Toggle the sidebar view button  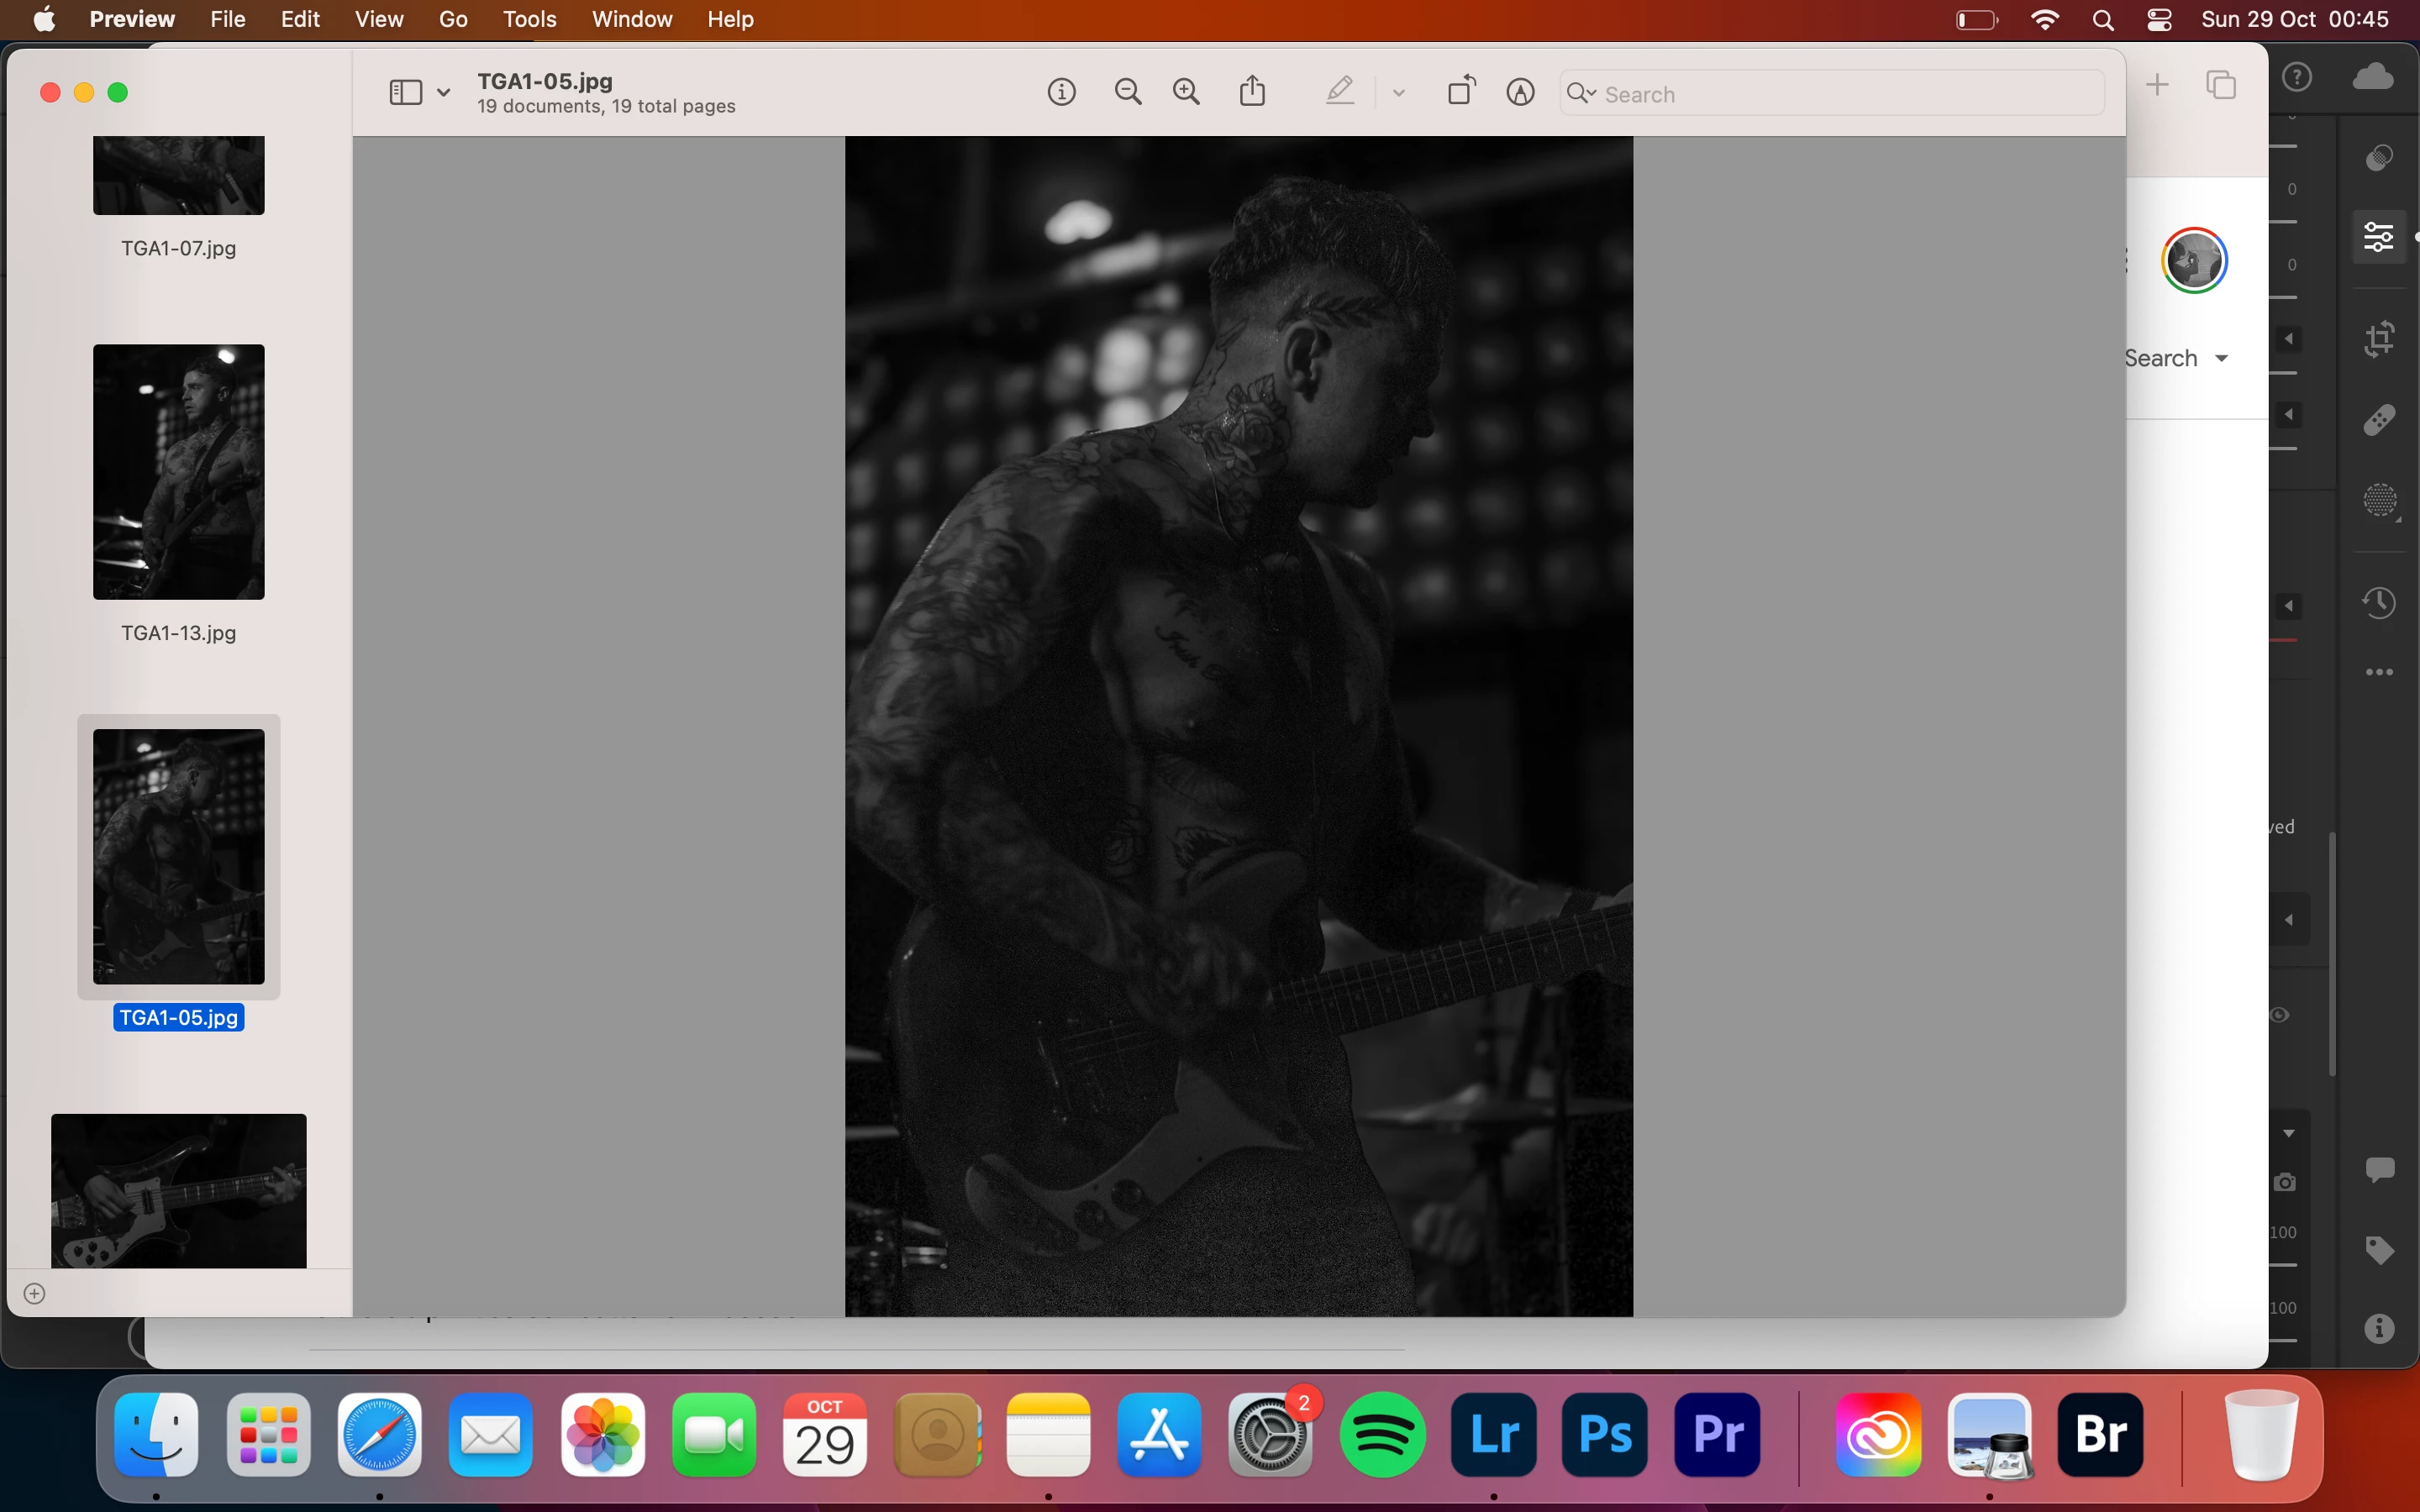pyautogui.click(x=405, y=93)
